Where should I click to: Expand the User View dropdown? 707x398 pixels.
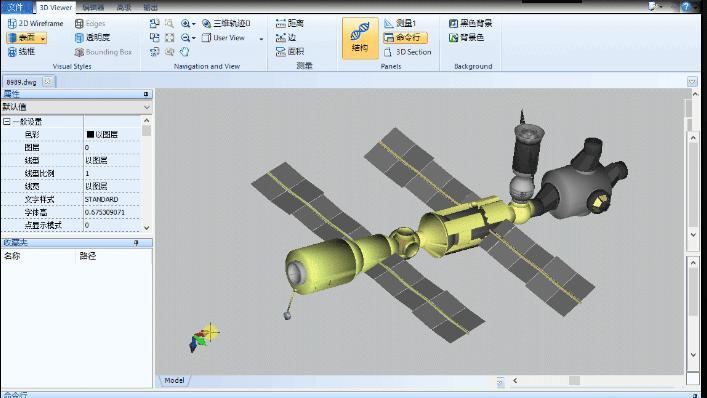tap(261, 39)
